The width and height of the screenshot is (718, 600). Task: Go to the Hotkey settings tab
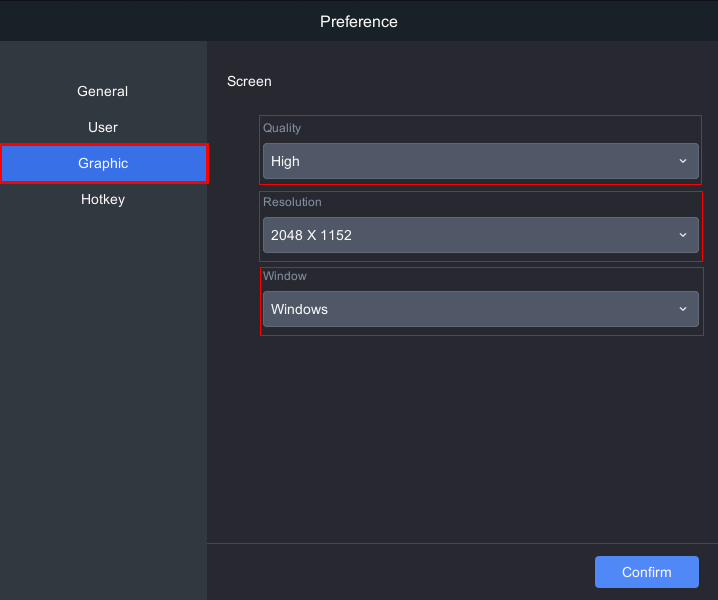103,199
